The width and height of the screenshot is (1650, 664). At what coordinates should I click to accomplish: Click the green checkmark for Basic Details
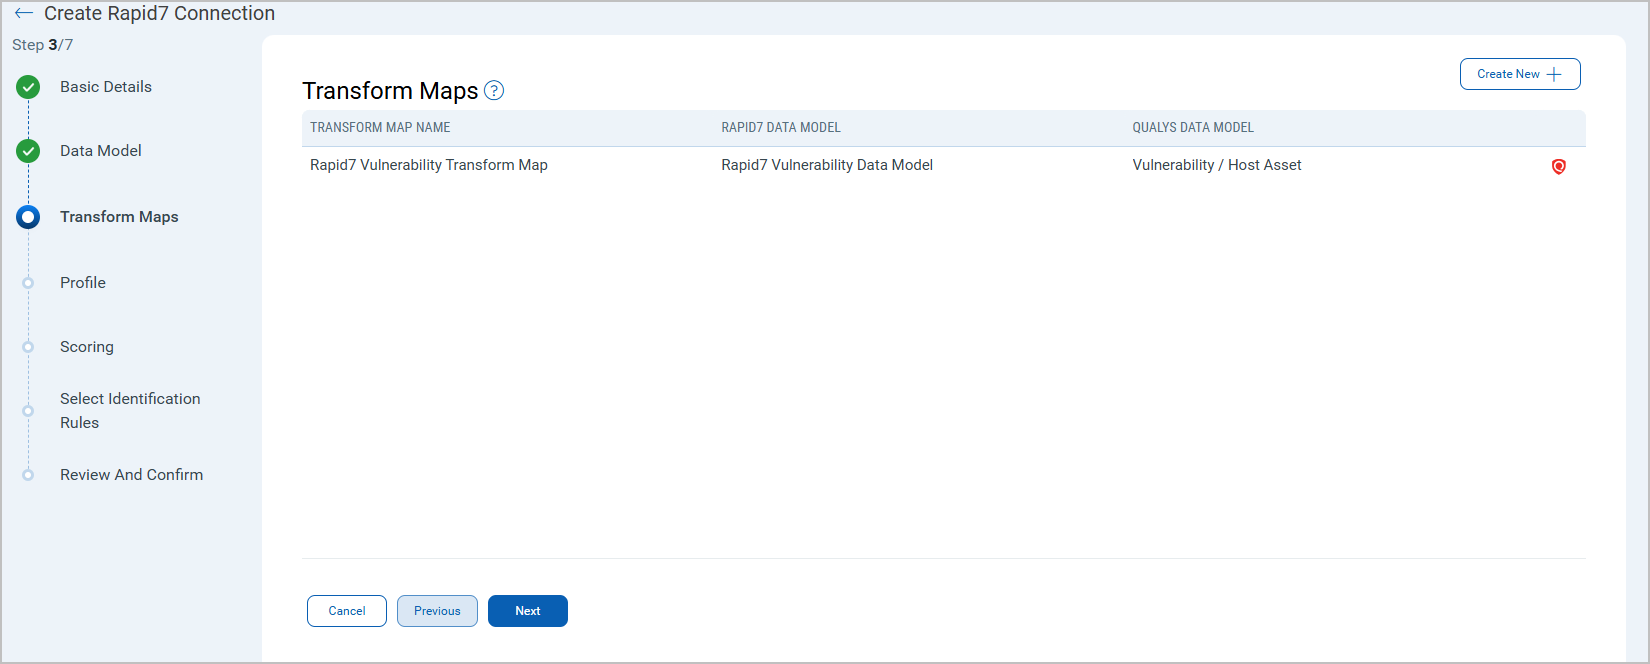[28, 87]
